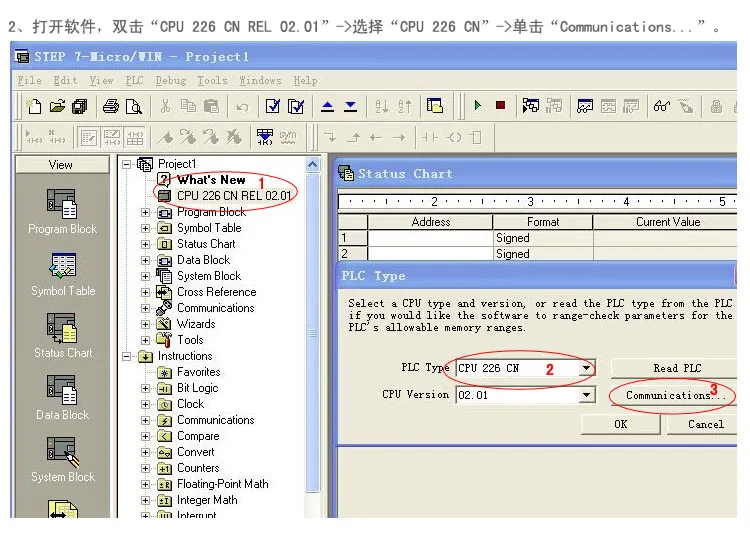This screenshot has width=750, height=542.
Task: Click Cancel in PLC Type dialog
Action: [x=702, y=424]
